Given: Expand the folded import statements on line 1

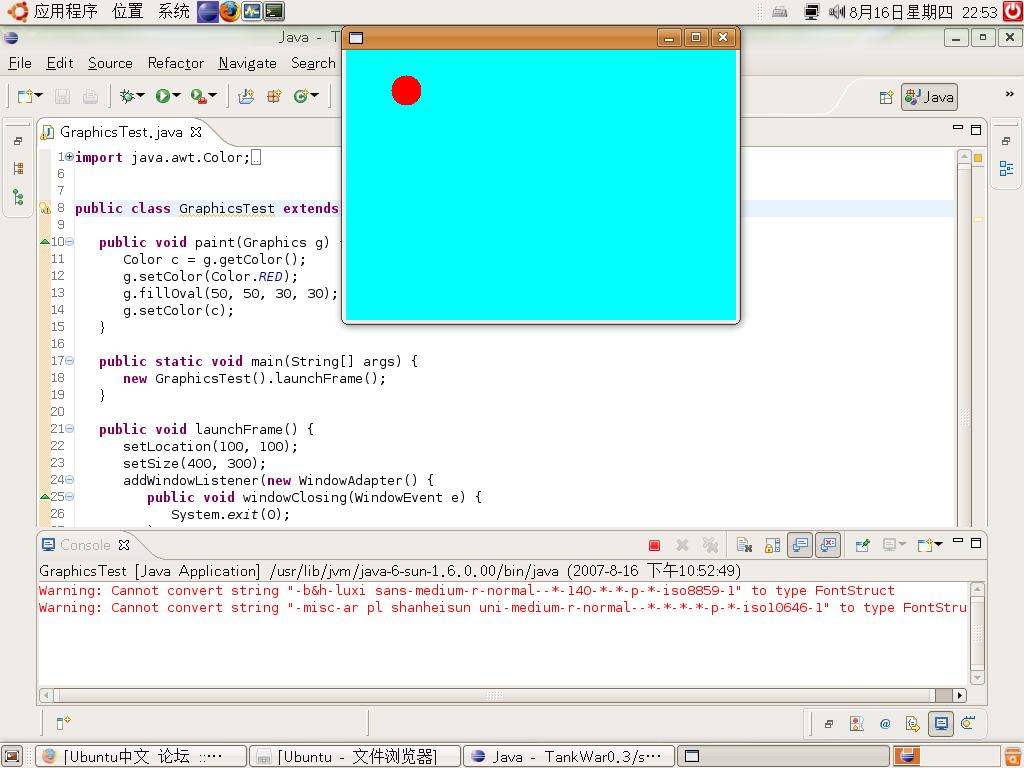Looking at the screenshot, I should tap(70, 157).
